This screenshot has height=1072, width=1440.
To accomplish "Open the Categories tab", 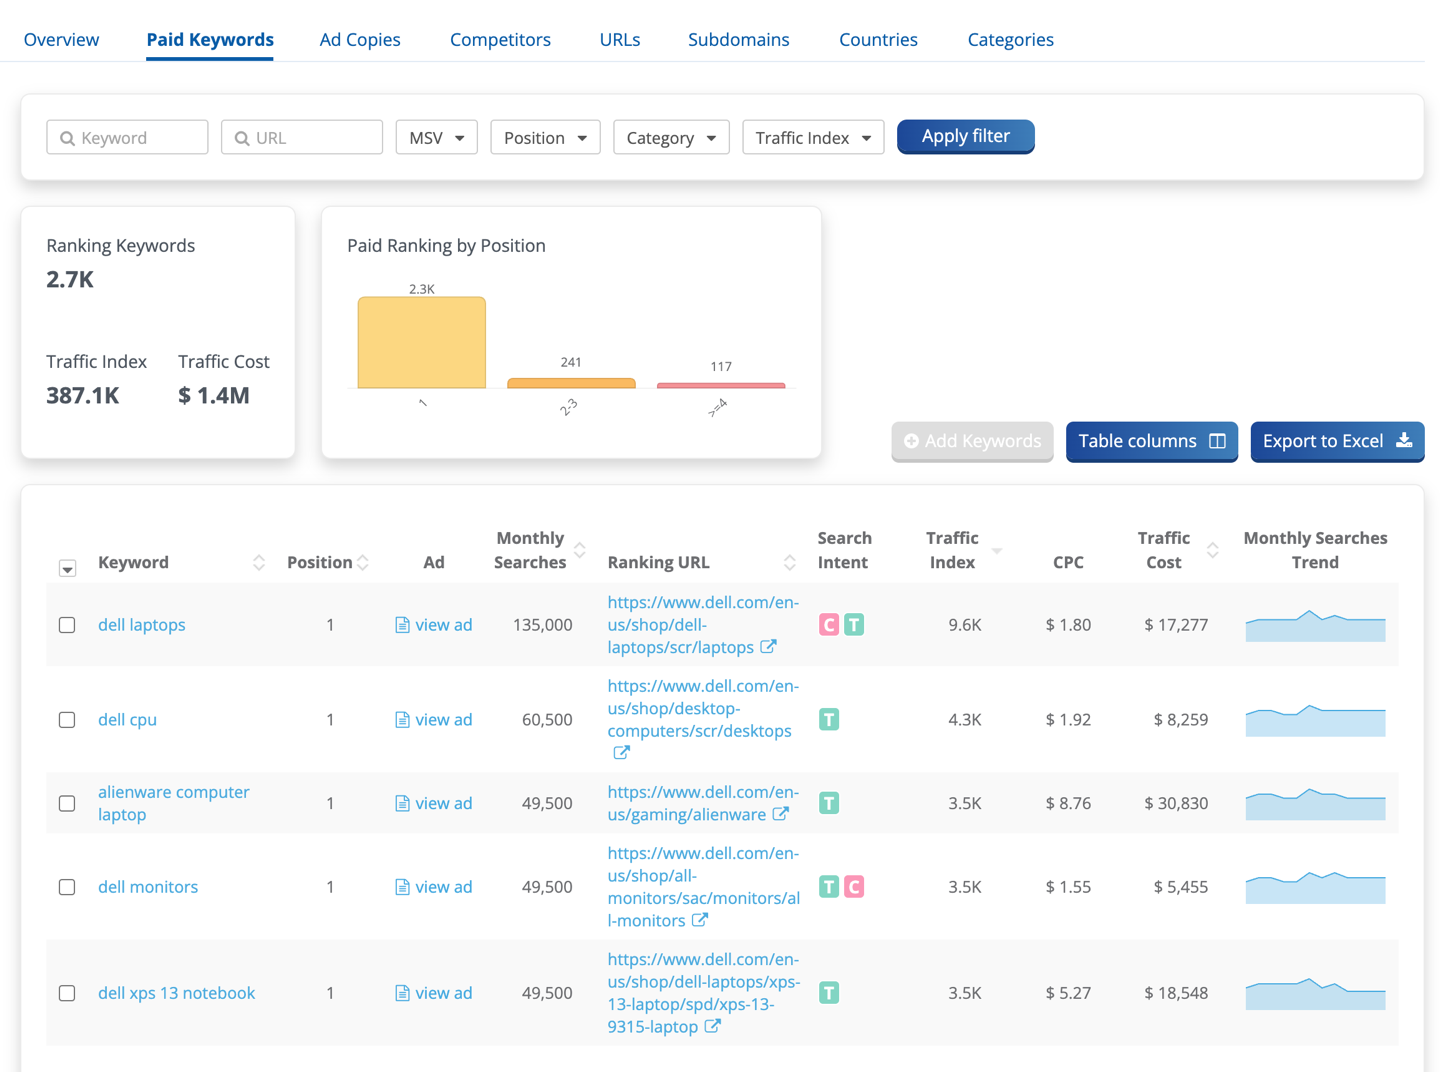I will click(x=1010, y=40).
